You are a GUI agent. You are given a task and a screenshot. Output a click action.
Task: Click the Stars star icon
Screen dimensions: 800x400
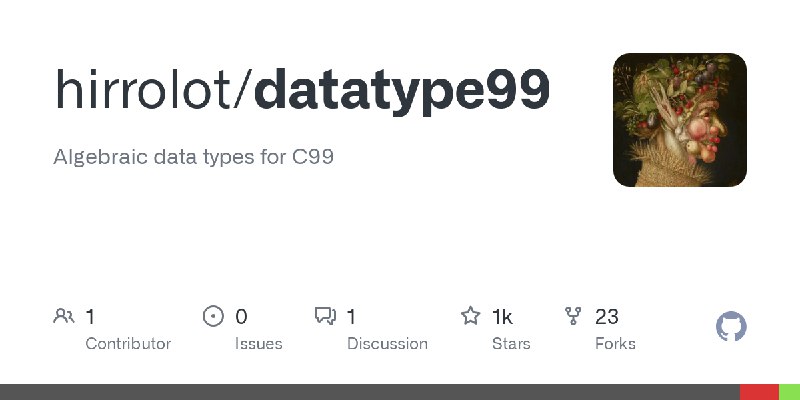point(470,316)
